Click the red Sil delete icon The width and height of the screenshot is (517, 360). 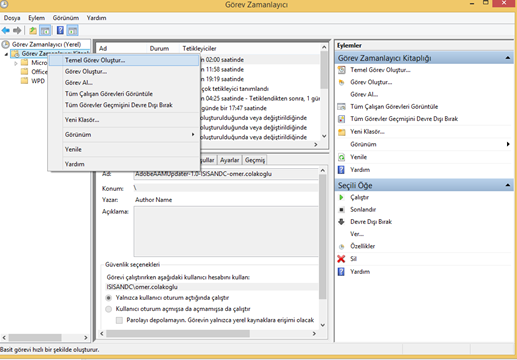pyautogui.click(x=341, y=259)
